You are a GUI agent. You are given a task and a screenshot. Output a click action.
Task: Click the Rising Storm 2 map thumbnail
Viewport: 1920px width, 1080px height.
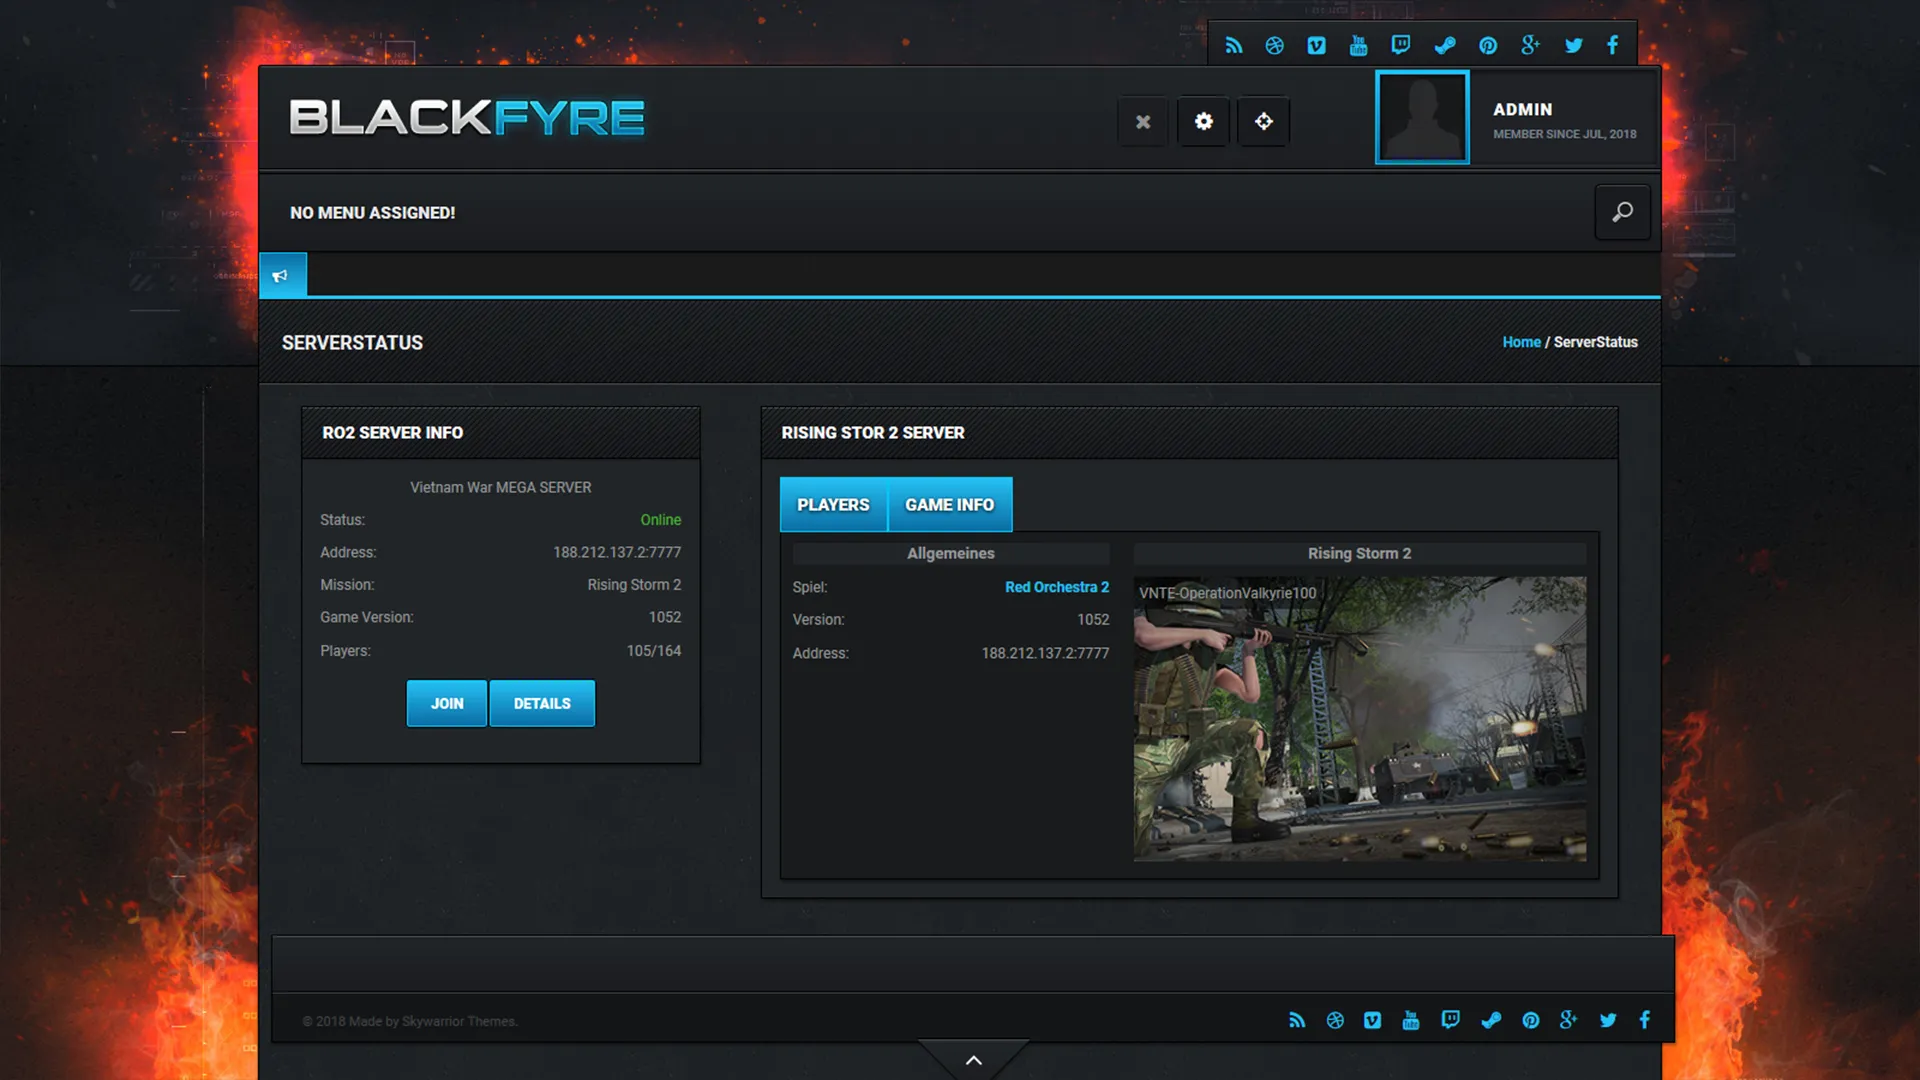1359,718
